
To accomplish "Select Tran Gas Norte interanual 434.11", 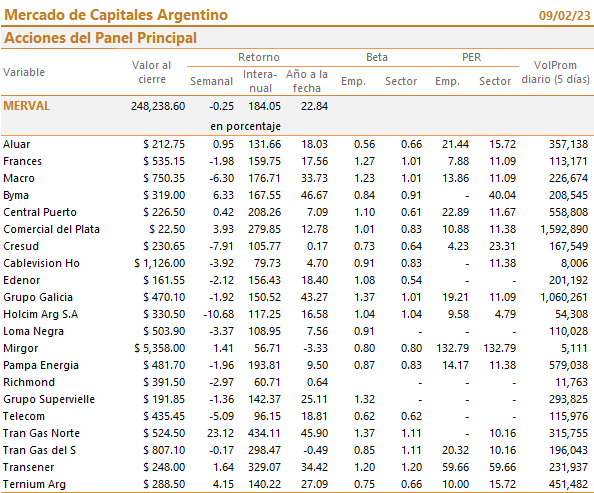I will (x=264, y=433).
